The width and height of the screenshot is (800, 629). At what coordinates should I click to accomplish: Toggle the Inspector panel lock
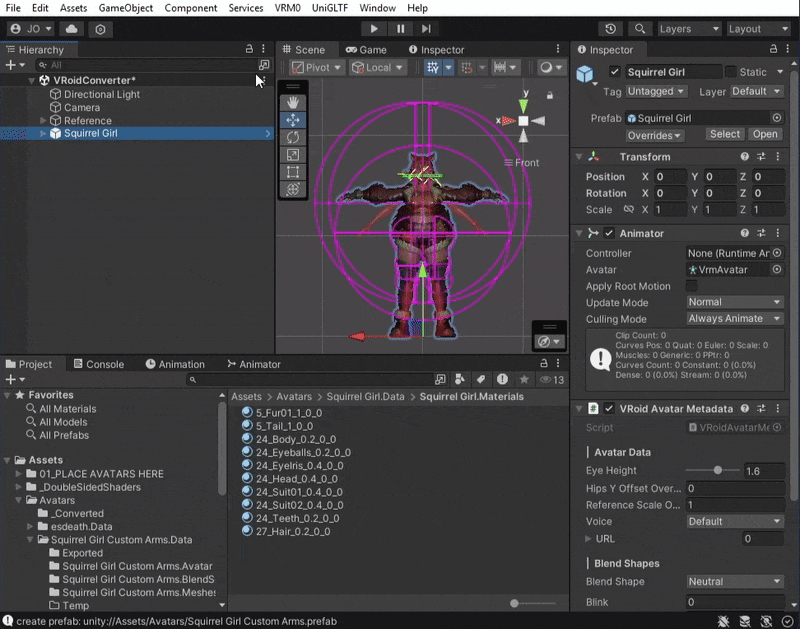click(773, 49)
